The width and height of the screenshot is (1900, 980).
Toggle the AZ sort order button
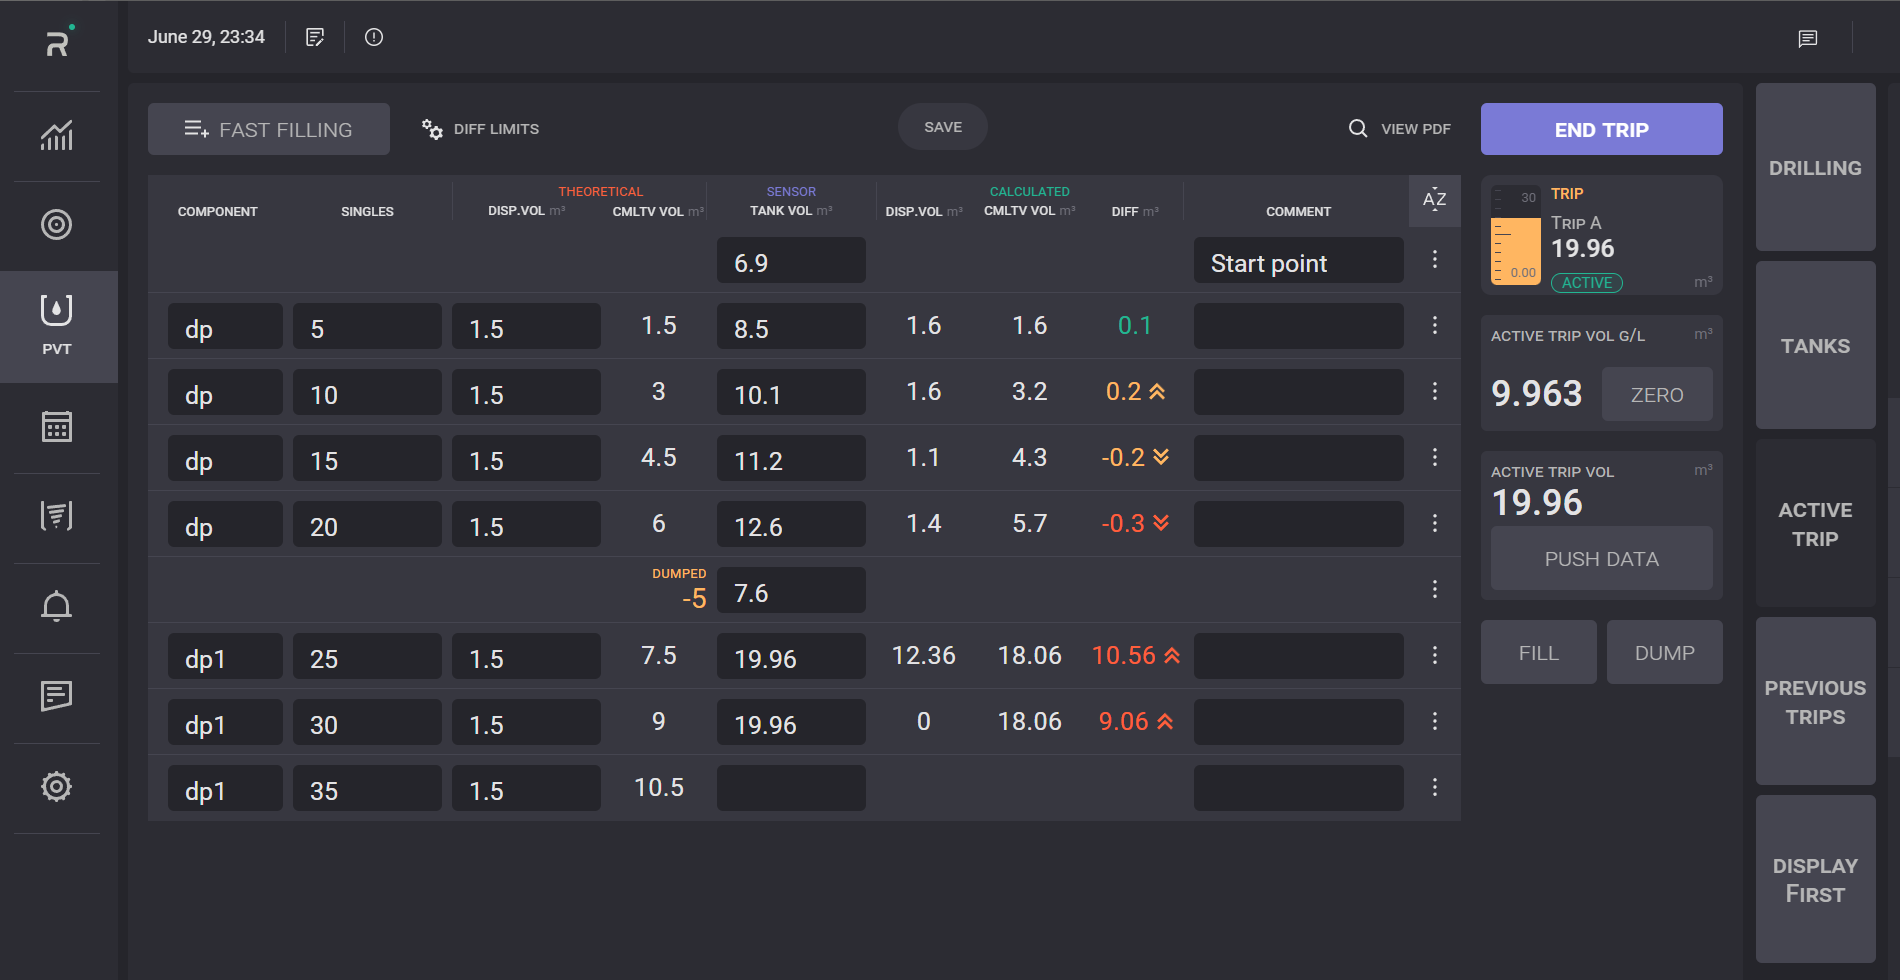[1434, 199]
